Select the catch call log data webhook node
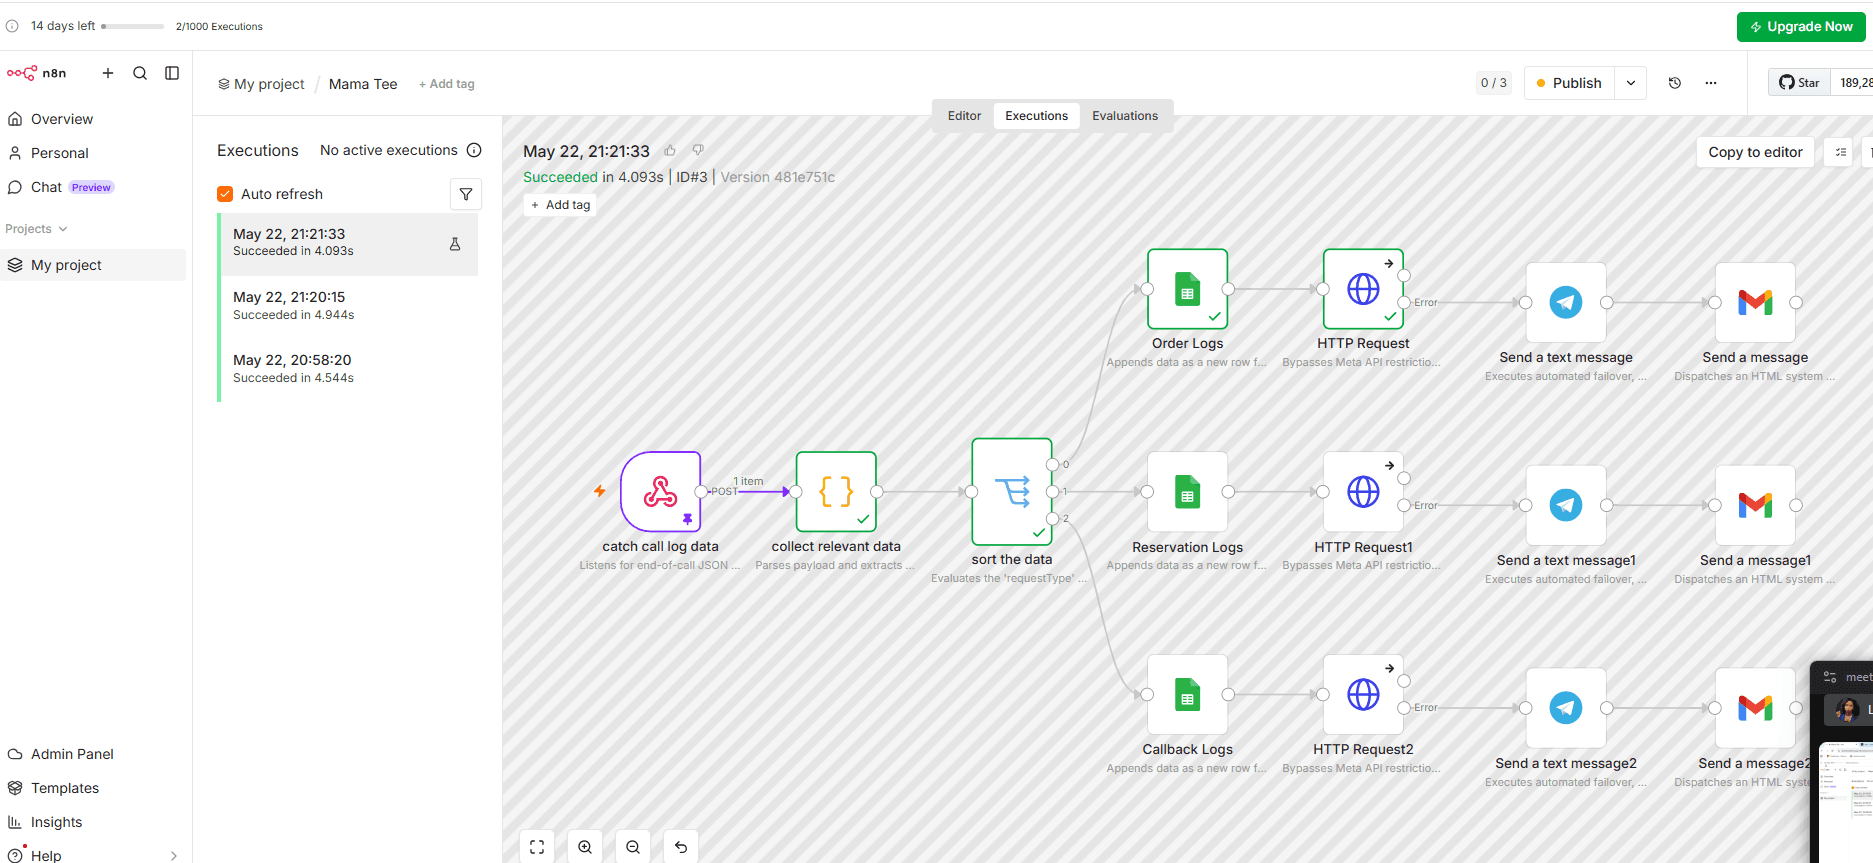This screenshot has height=863, width=1873. (660, 491)
